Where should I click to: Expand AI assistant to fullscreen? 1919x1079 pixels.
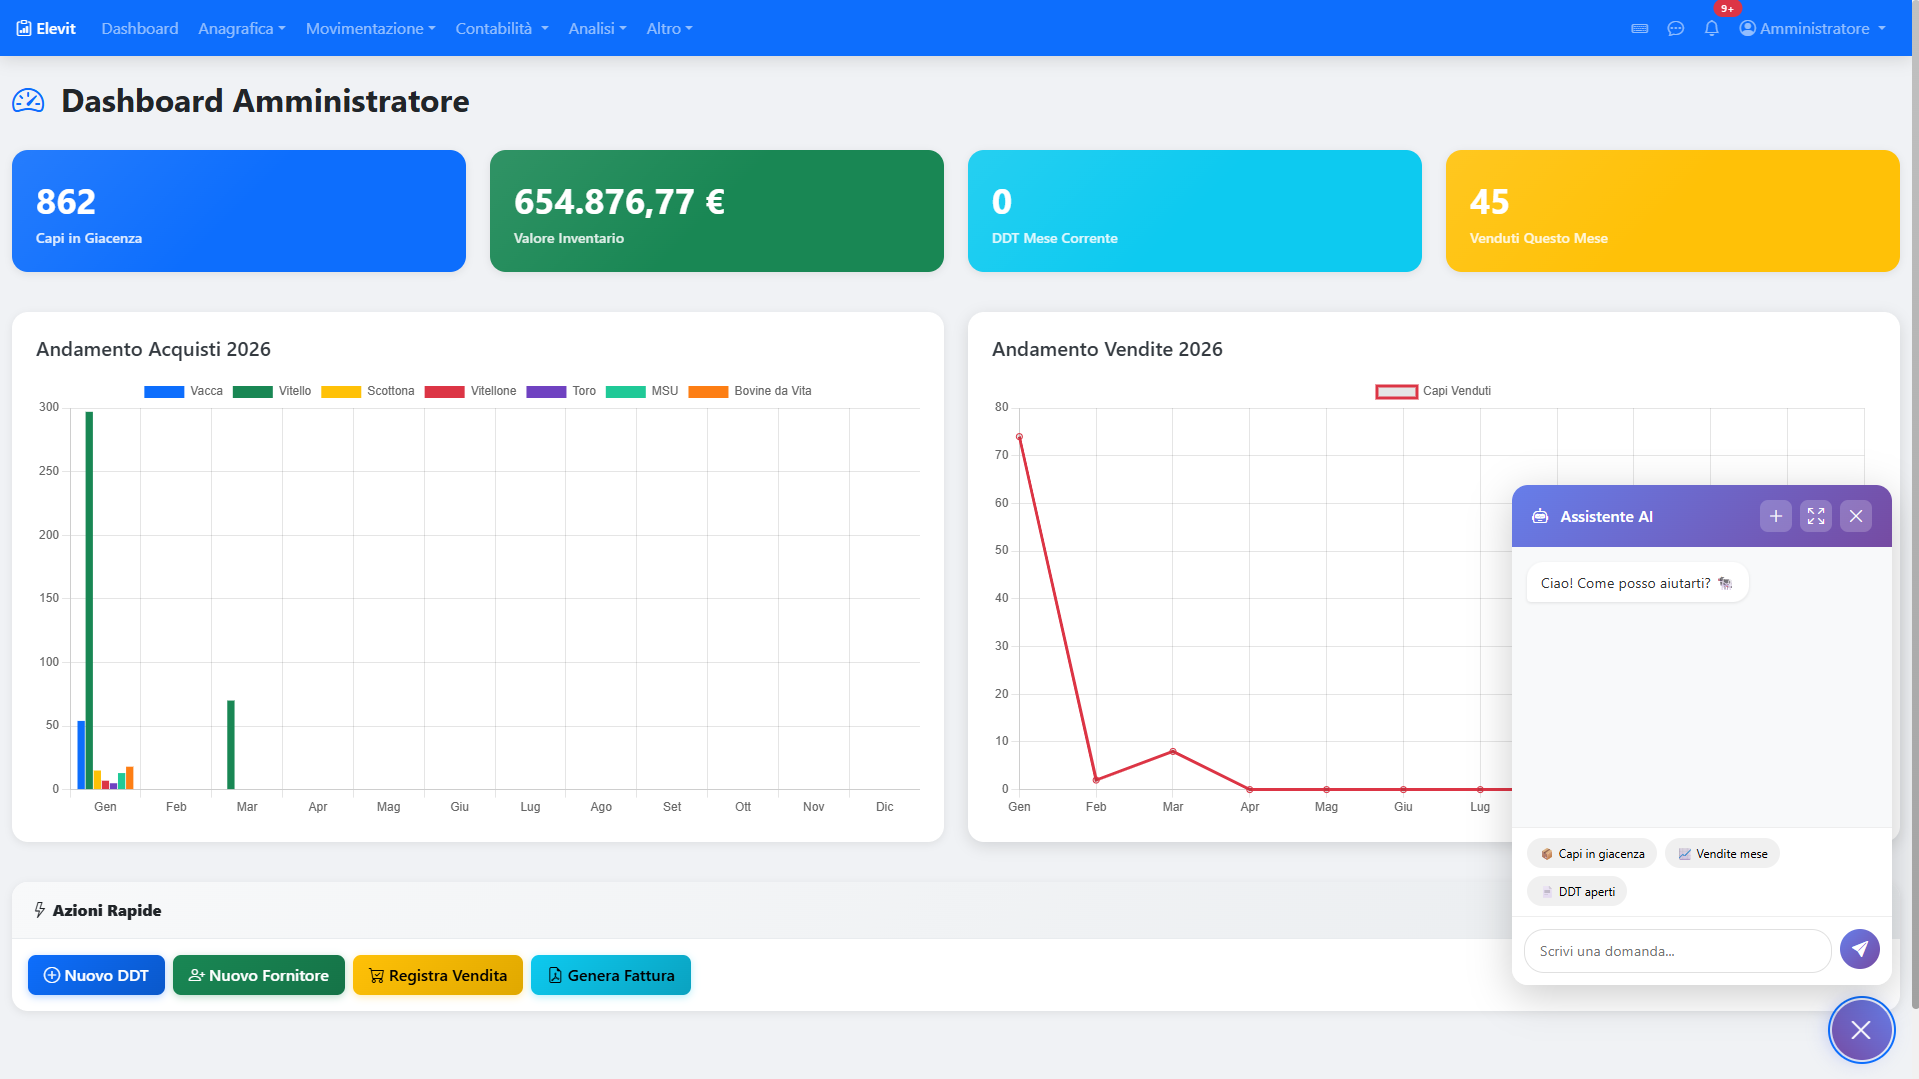click(1816, 516)
